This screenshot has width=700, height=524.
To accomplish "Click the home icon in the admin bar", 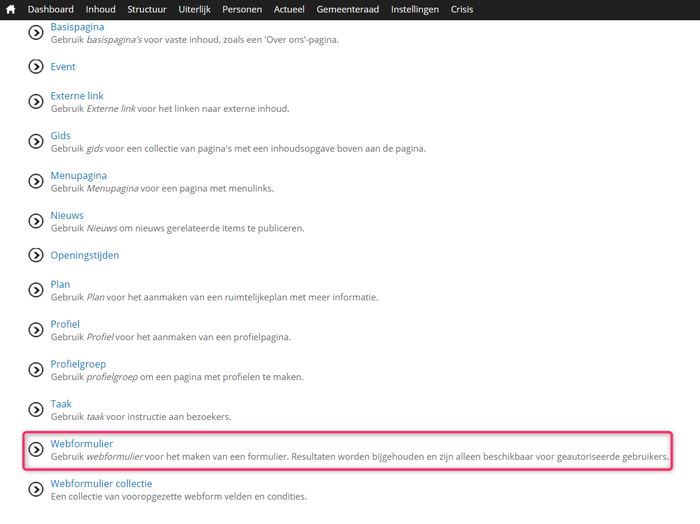I will tap(11, 9).
